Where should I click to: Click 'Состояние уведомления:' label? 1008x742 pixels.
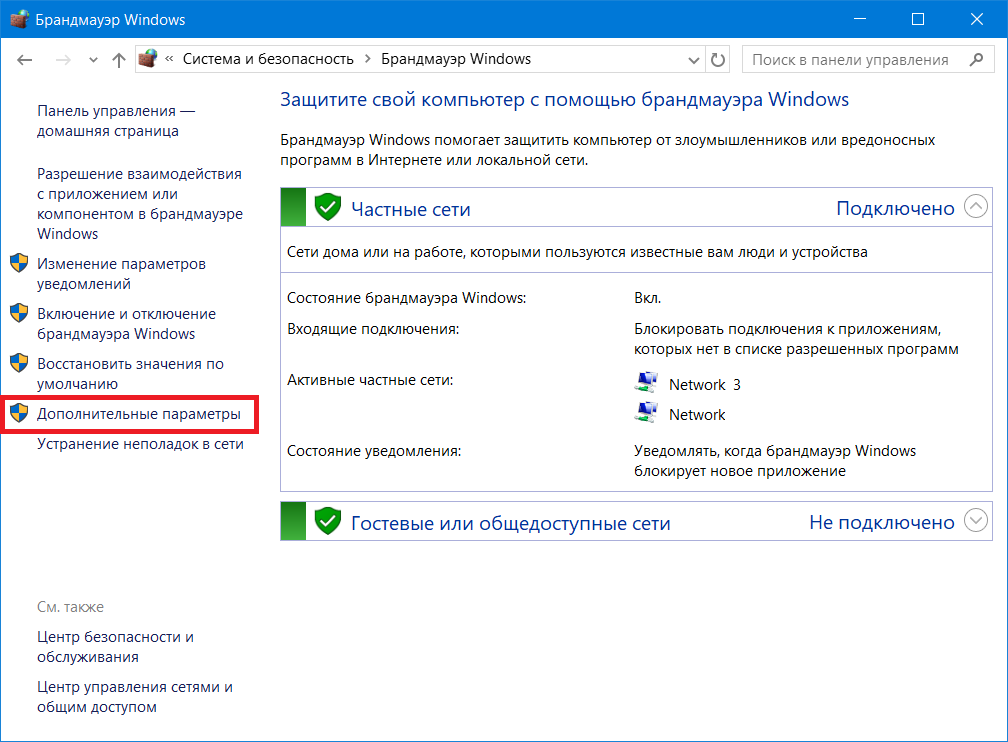[x=374, y=451]
